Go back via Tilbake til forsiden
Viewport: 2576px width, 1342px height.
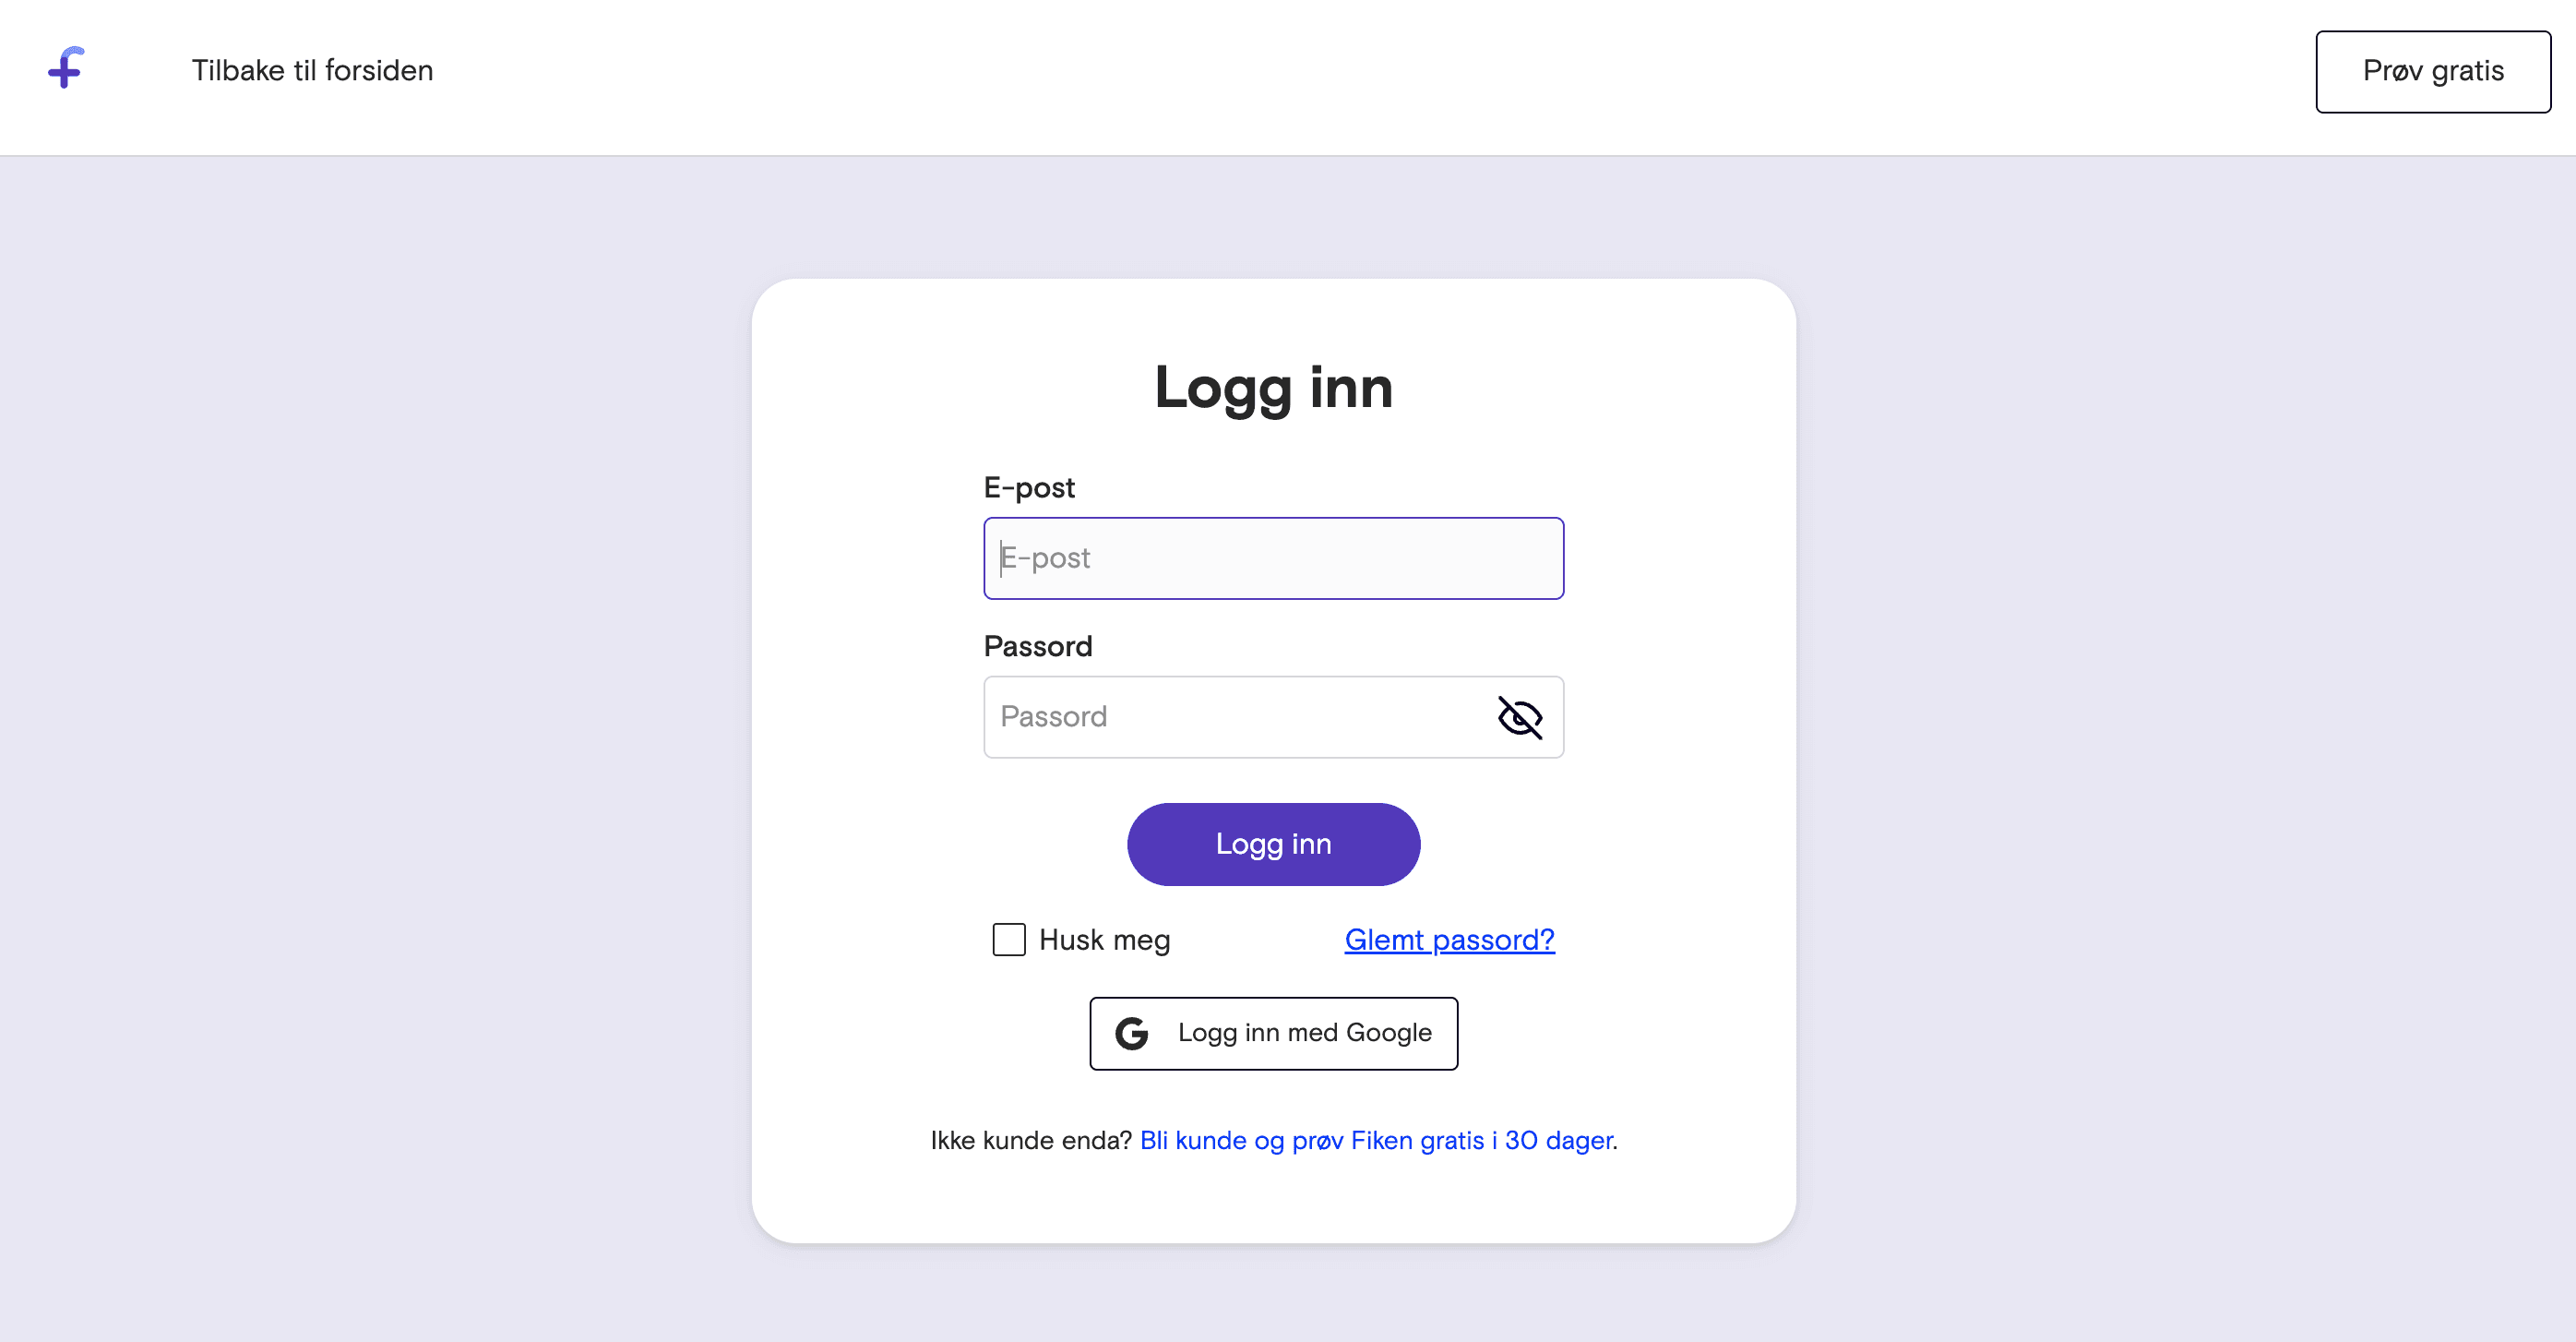(x=312, y=70)
